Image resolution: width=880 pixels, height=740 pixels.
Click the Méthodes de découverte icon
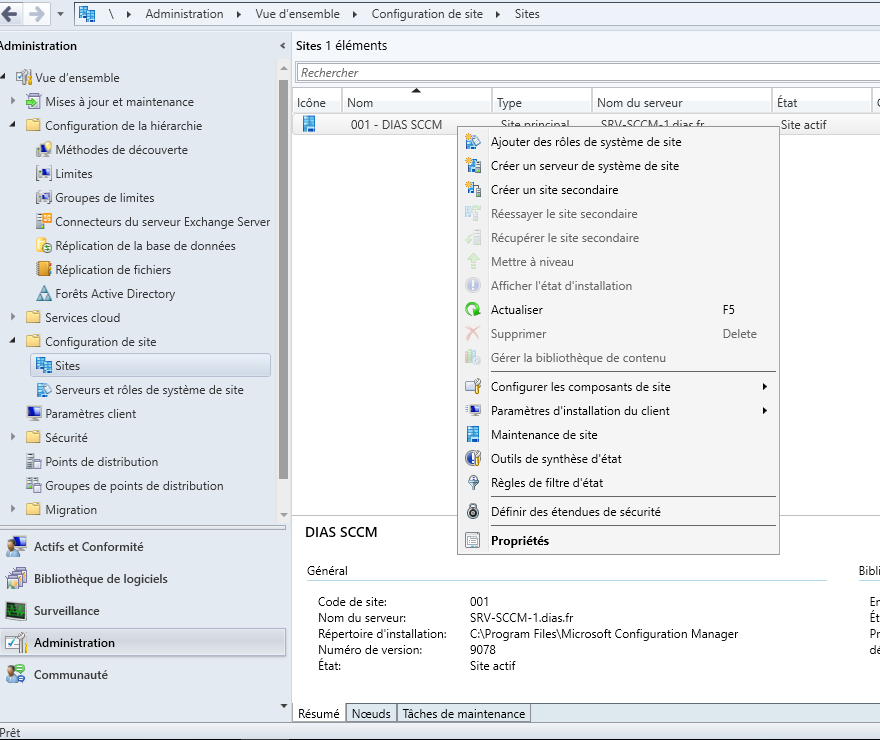(x=43, y=150)
